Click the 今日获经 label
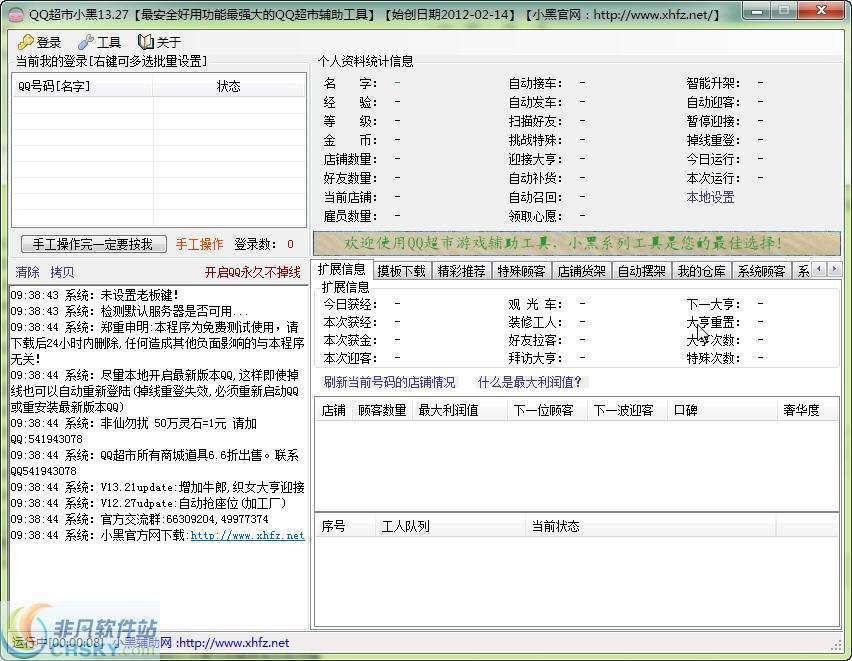The width and height of the screenshot is (852, 661). 350,304
